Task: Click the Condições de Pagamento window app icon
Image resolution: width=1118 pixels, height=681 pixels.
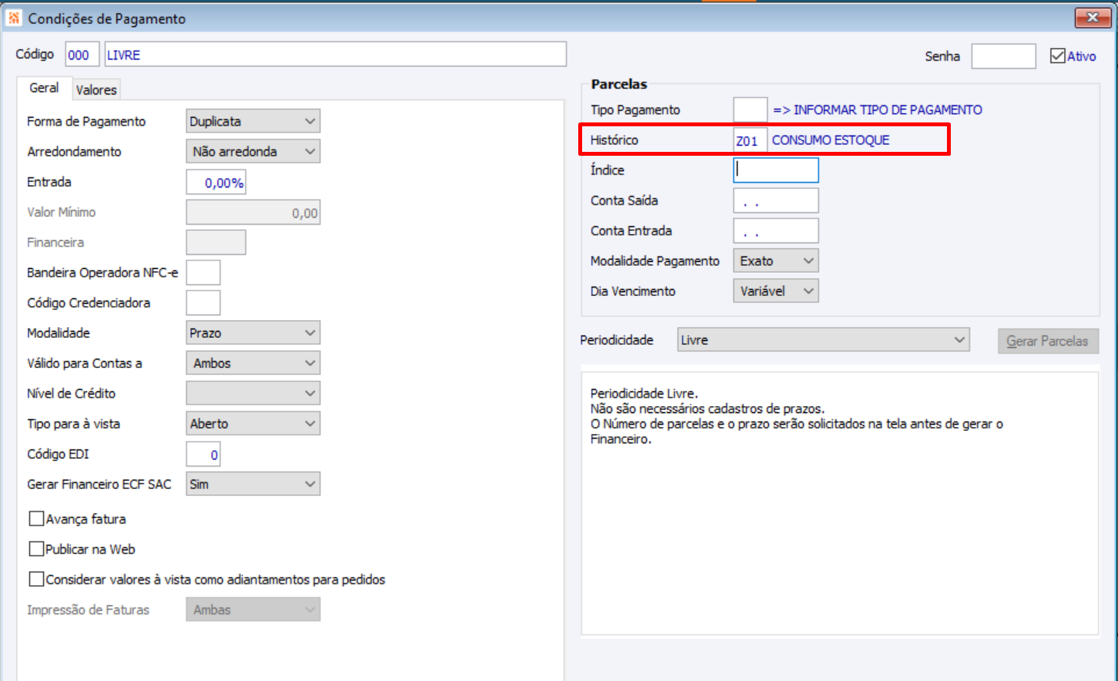Action: pyautogui.click(x=14, y=18)
